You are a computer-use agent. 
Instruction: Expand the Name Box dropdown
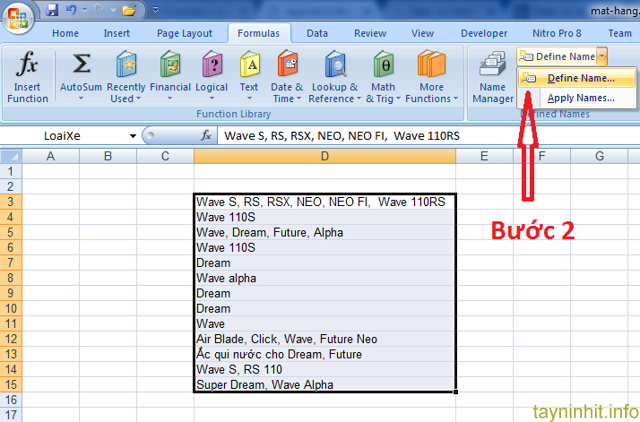pos(133,135)
